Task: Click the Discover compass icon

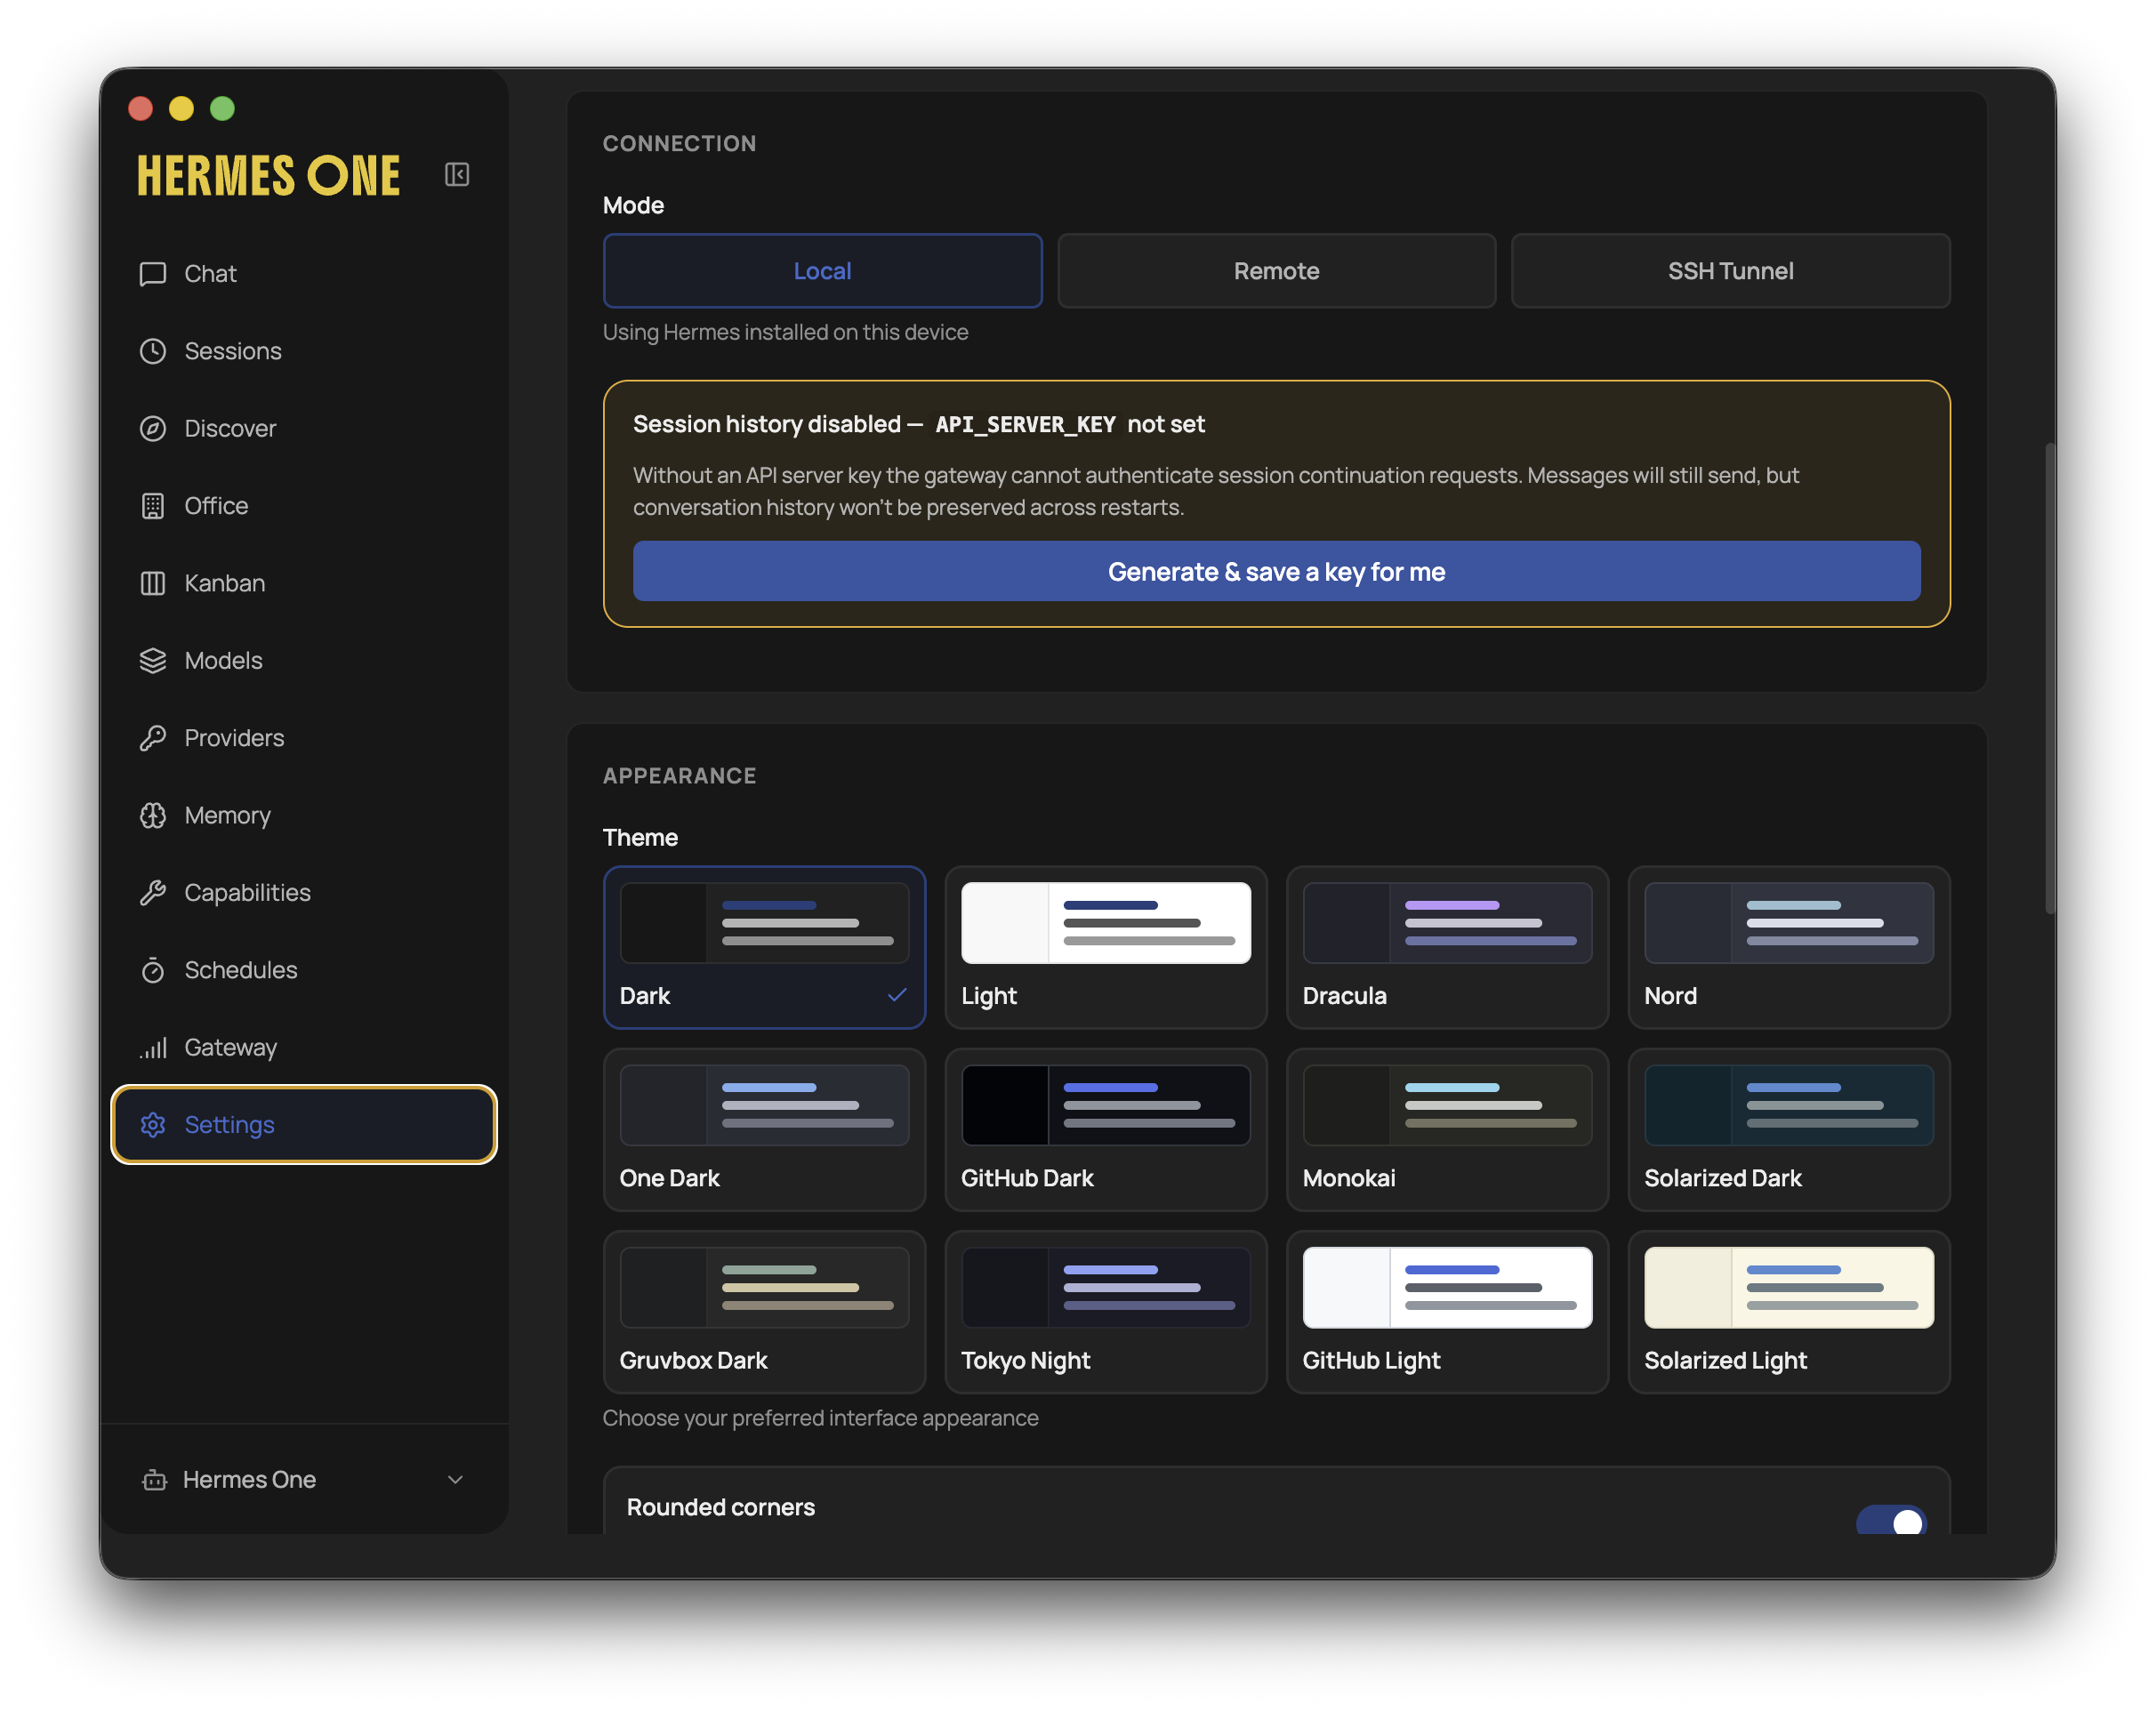Action: (152, 428)
